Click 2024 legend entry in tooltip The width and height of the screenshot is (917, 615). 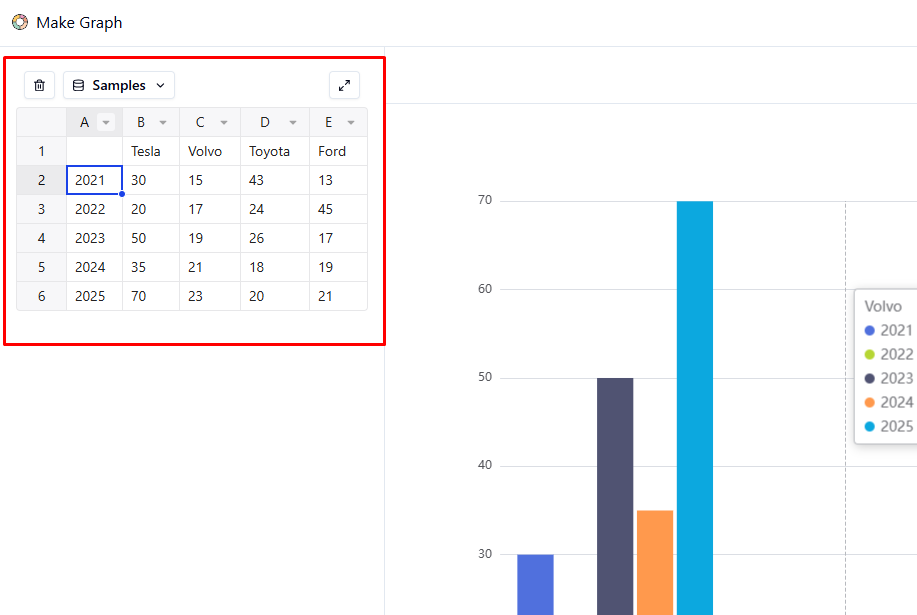(x=890, y=402)
